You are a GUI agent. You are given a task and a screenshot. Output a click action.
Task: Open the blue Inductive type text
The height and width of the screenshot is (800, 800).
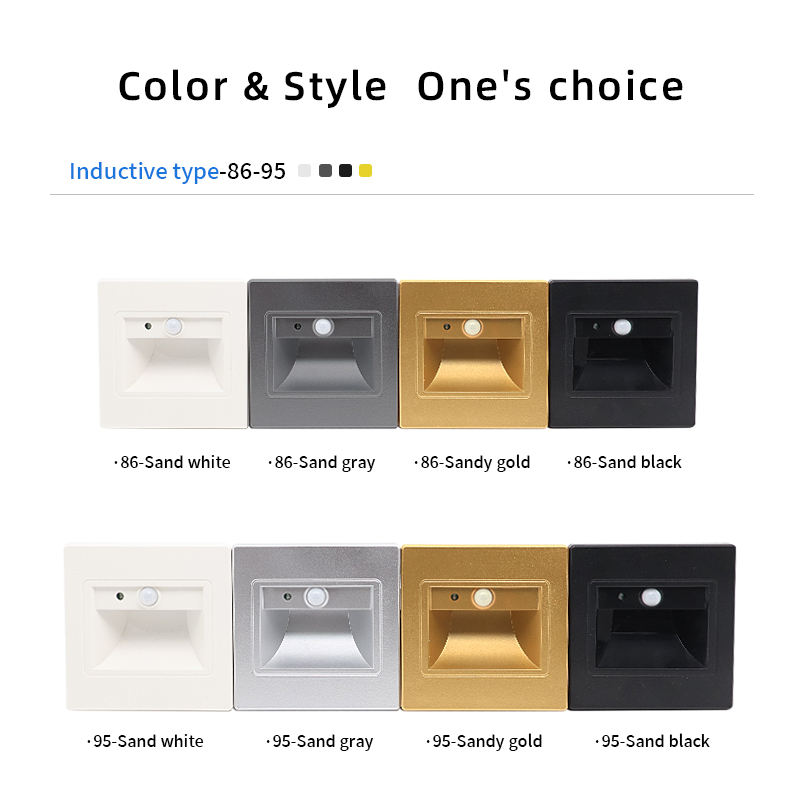tap(144, 171)
